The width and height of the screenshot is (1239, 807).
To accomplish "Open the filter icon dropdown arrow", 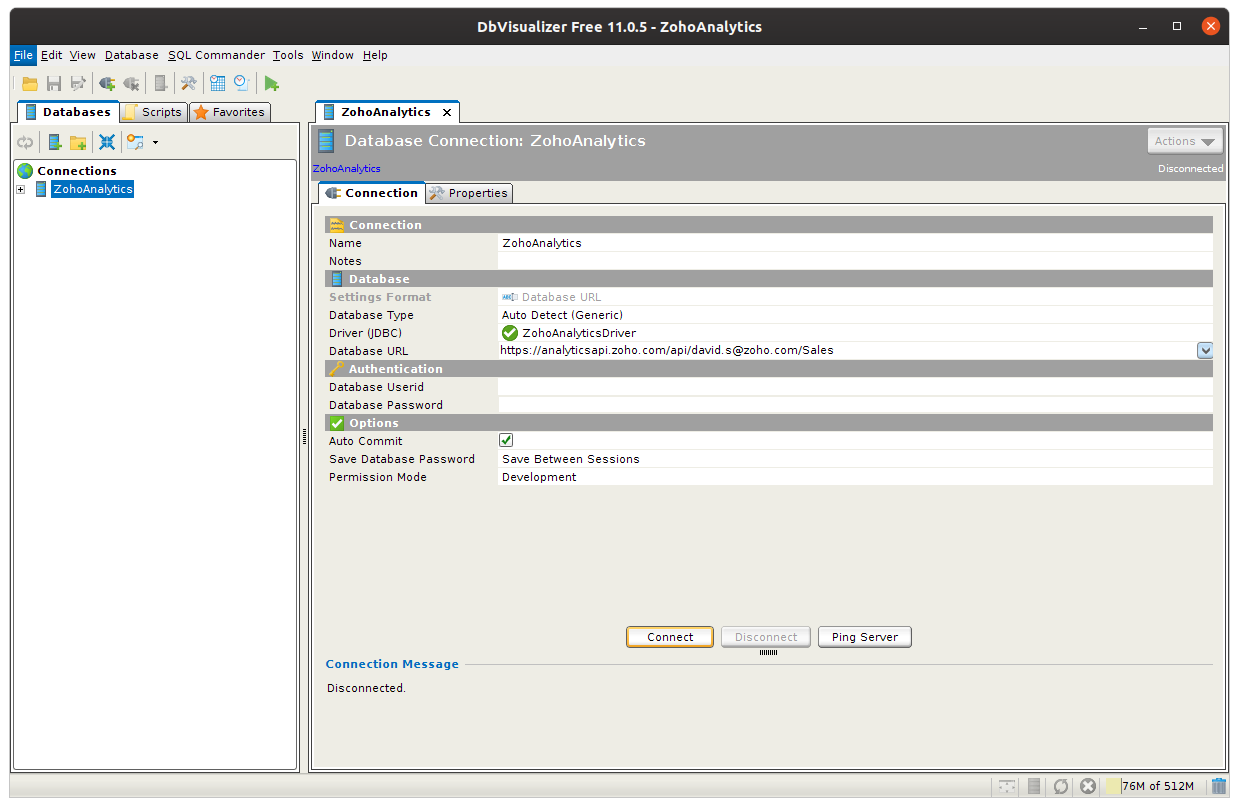I will point(155,142).
